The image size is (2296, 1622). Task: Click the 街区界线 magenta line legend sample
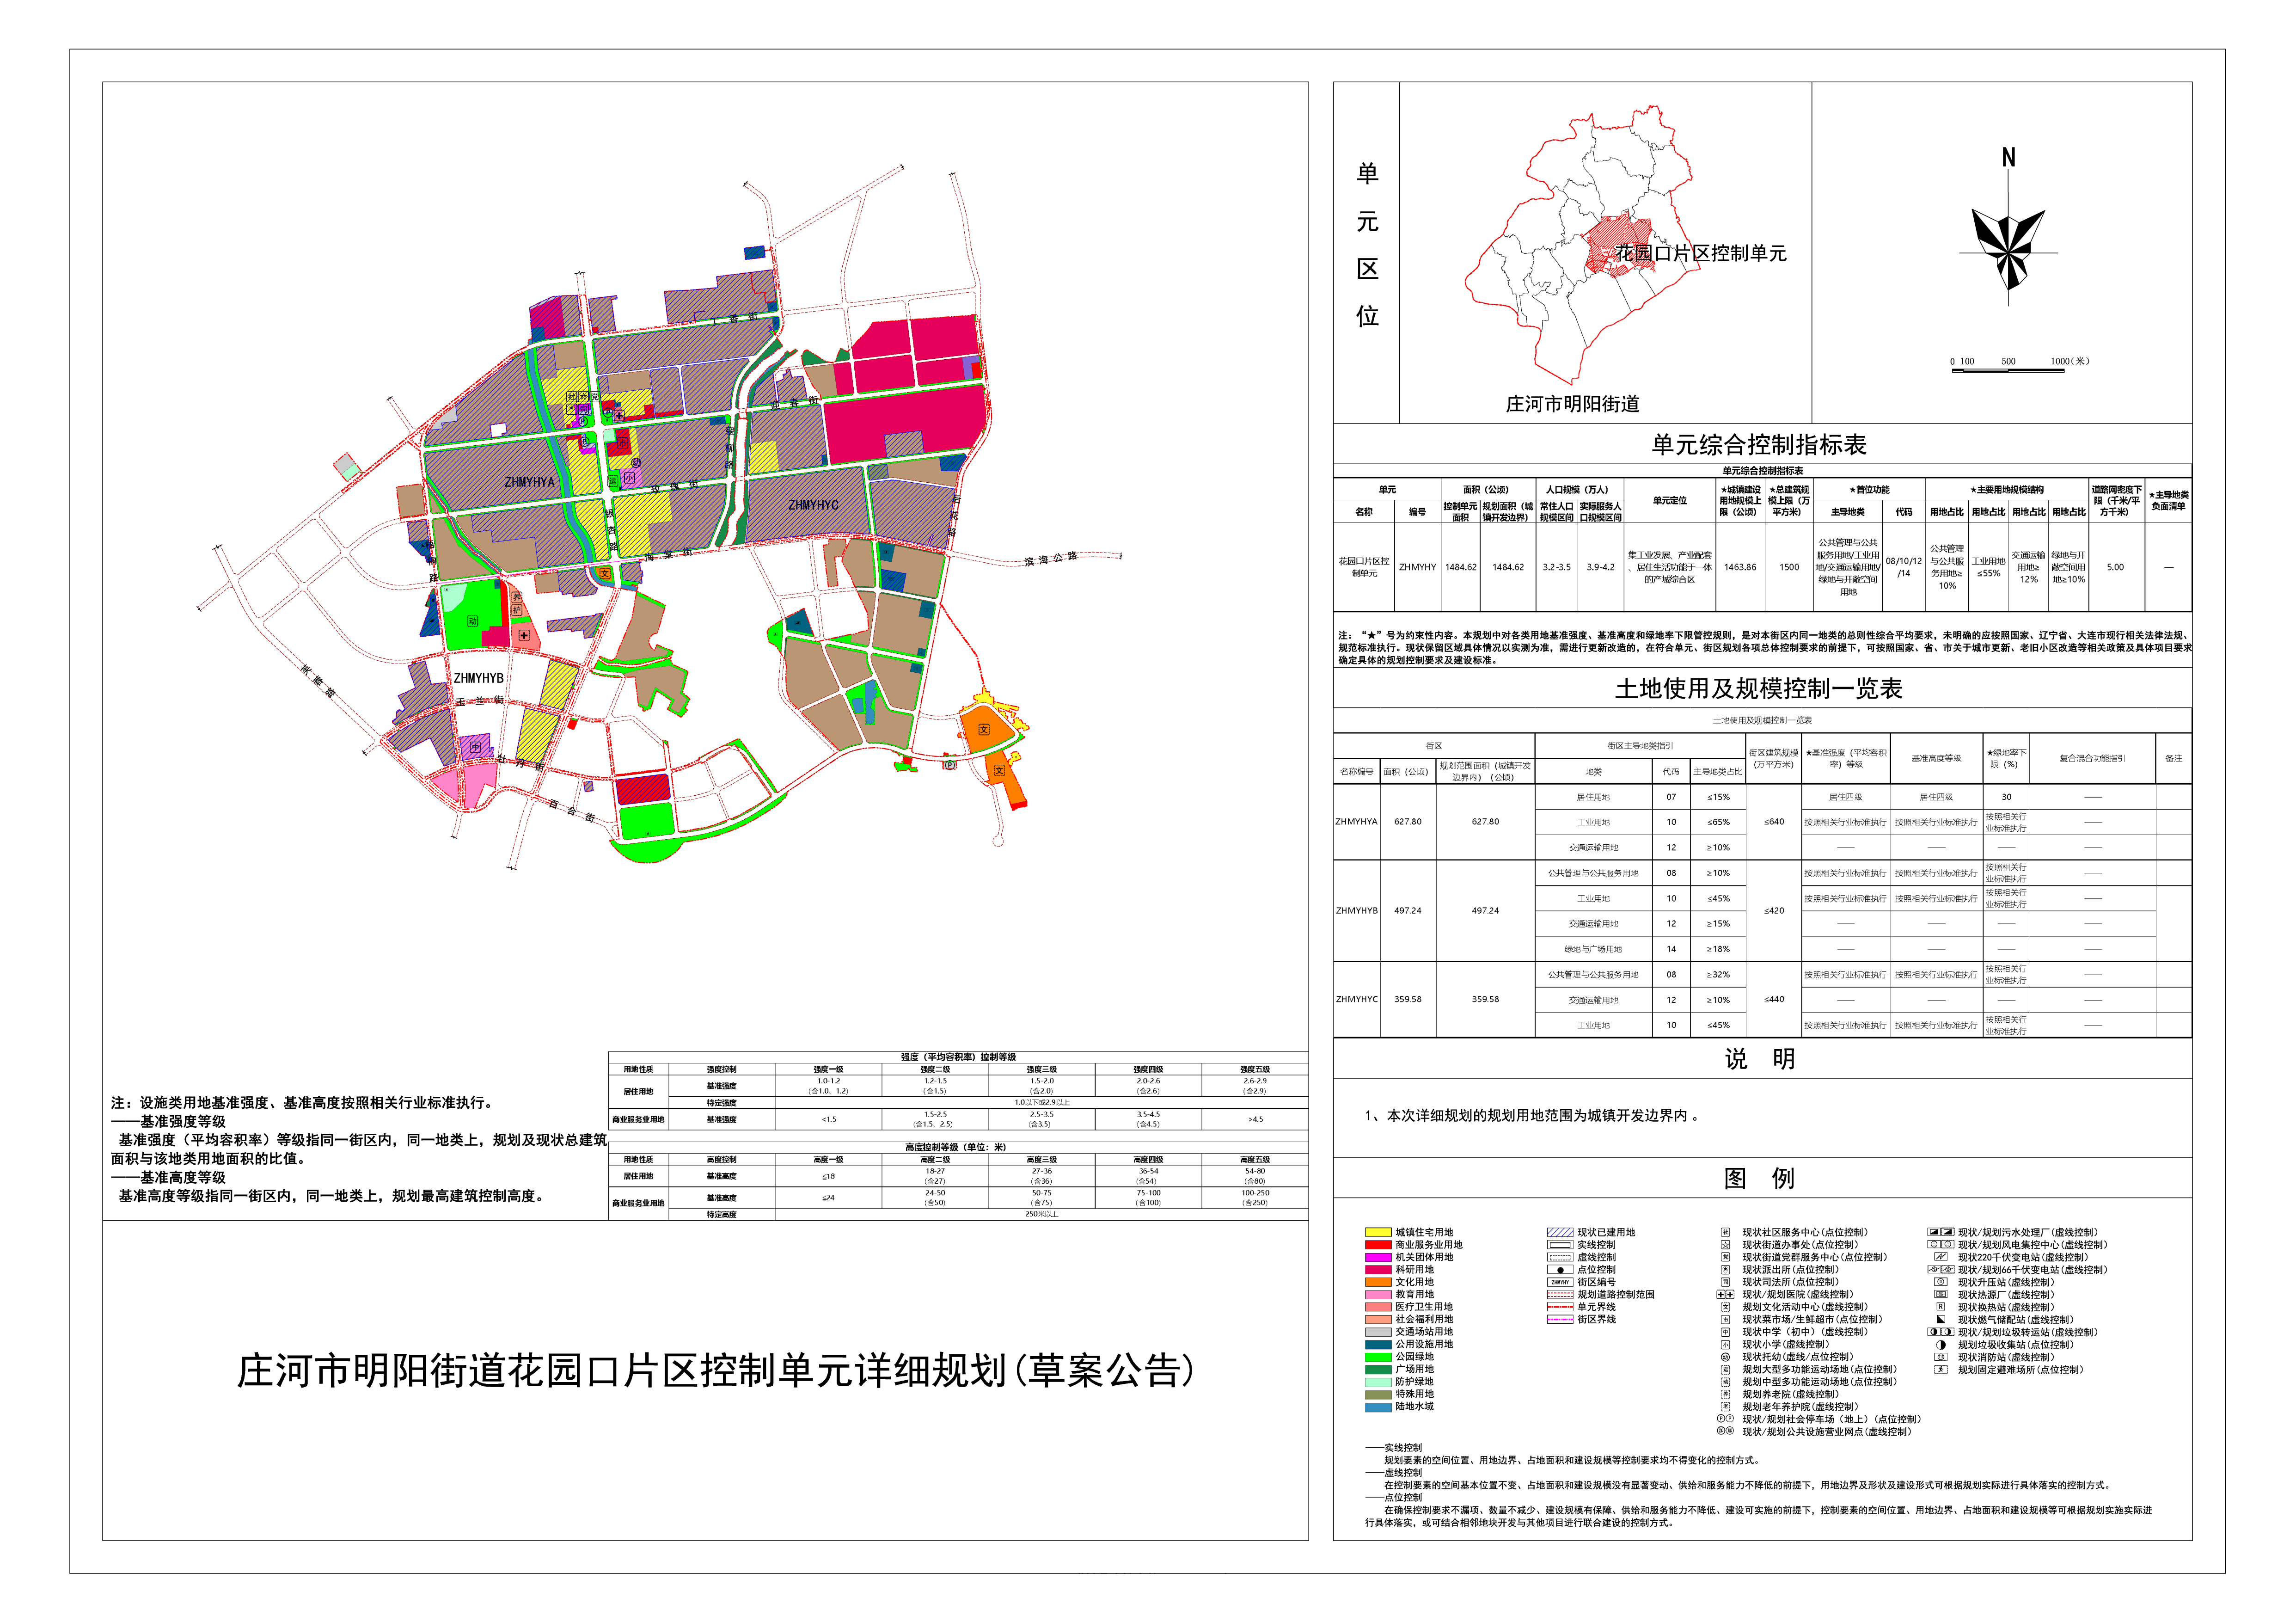[x=1560, y=1319]
